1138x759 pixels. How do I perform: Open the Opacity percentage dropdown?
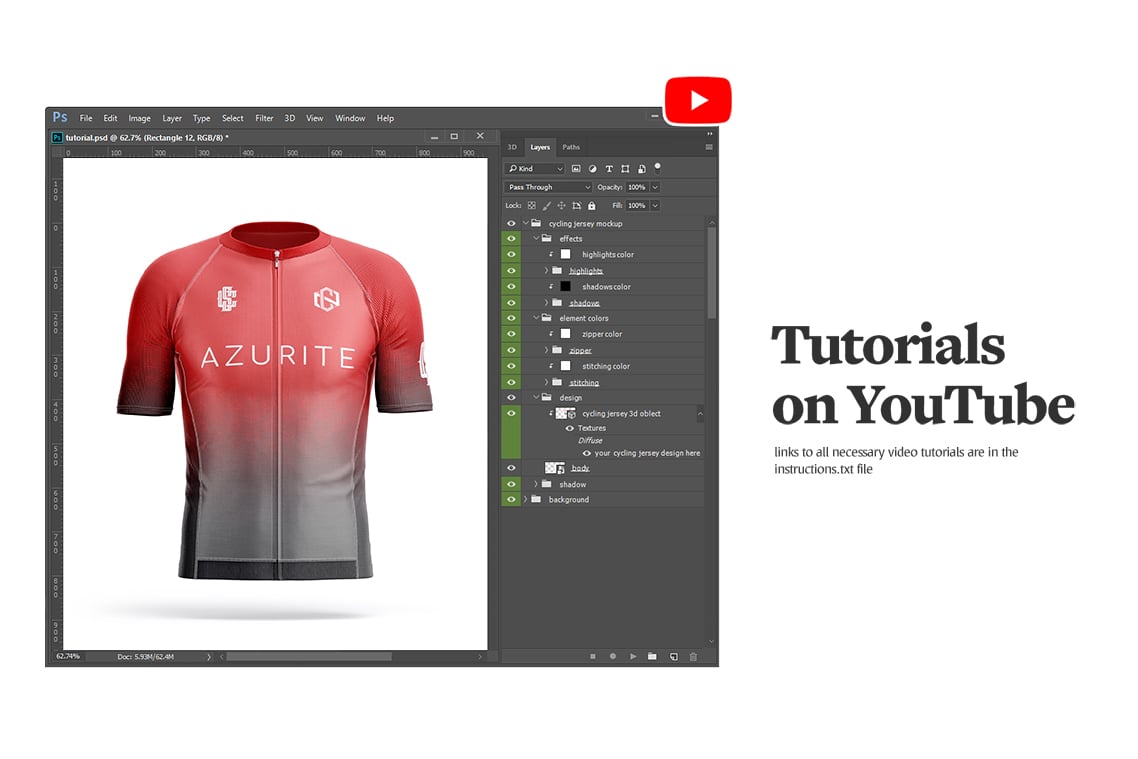654,187
